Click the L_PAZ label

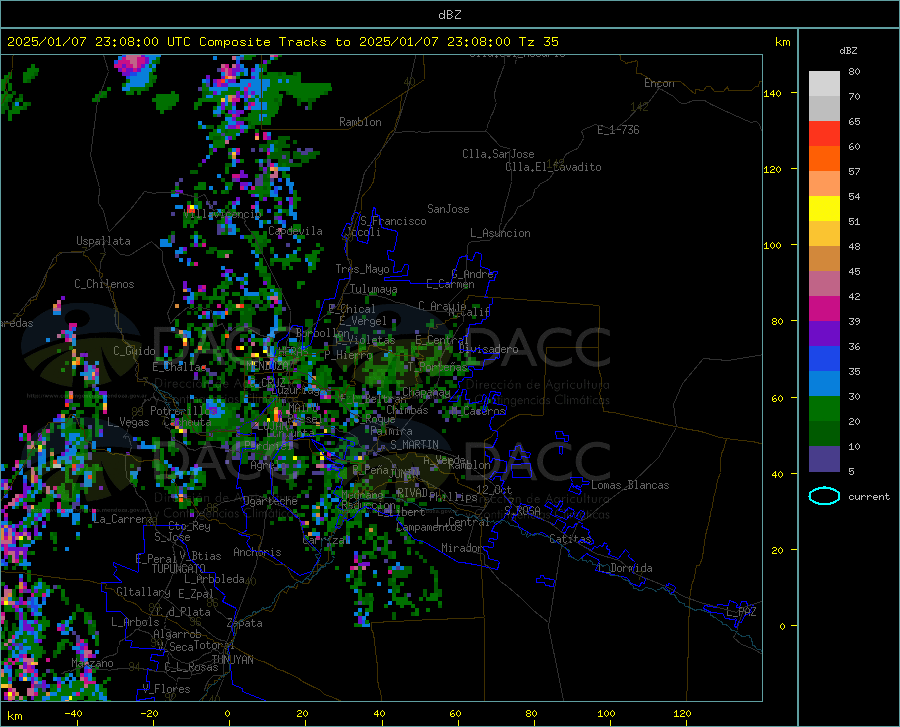coord(741,612)
